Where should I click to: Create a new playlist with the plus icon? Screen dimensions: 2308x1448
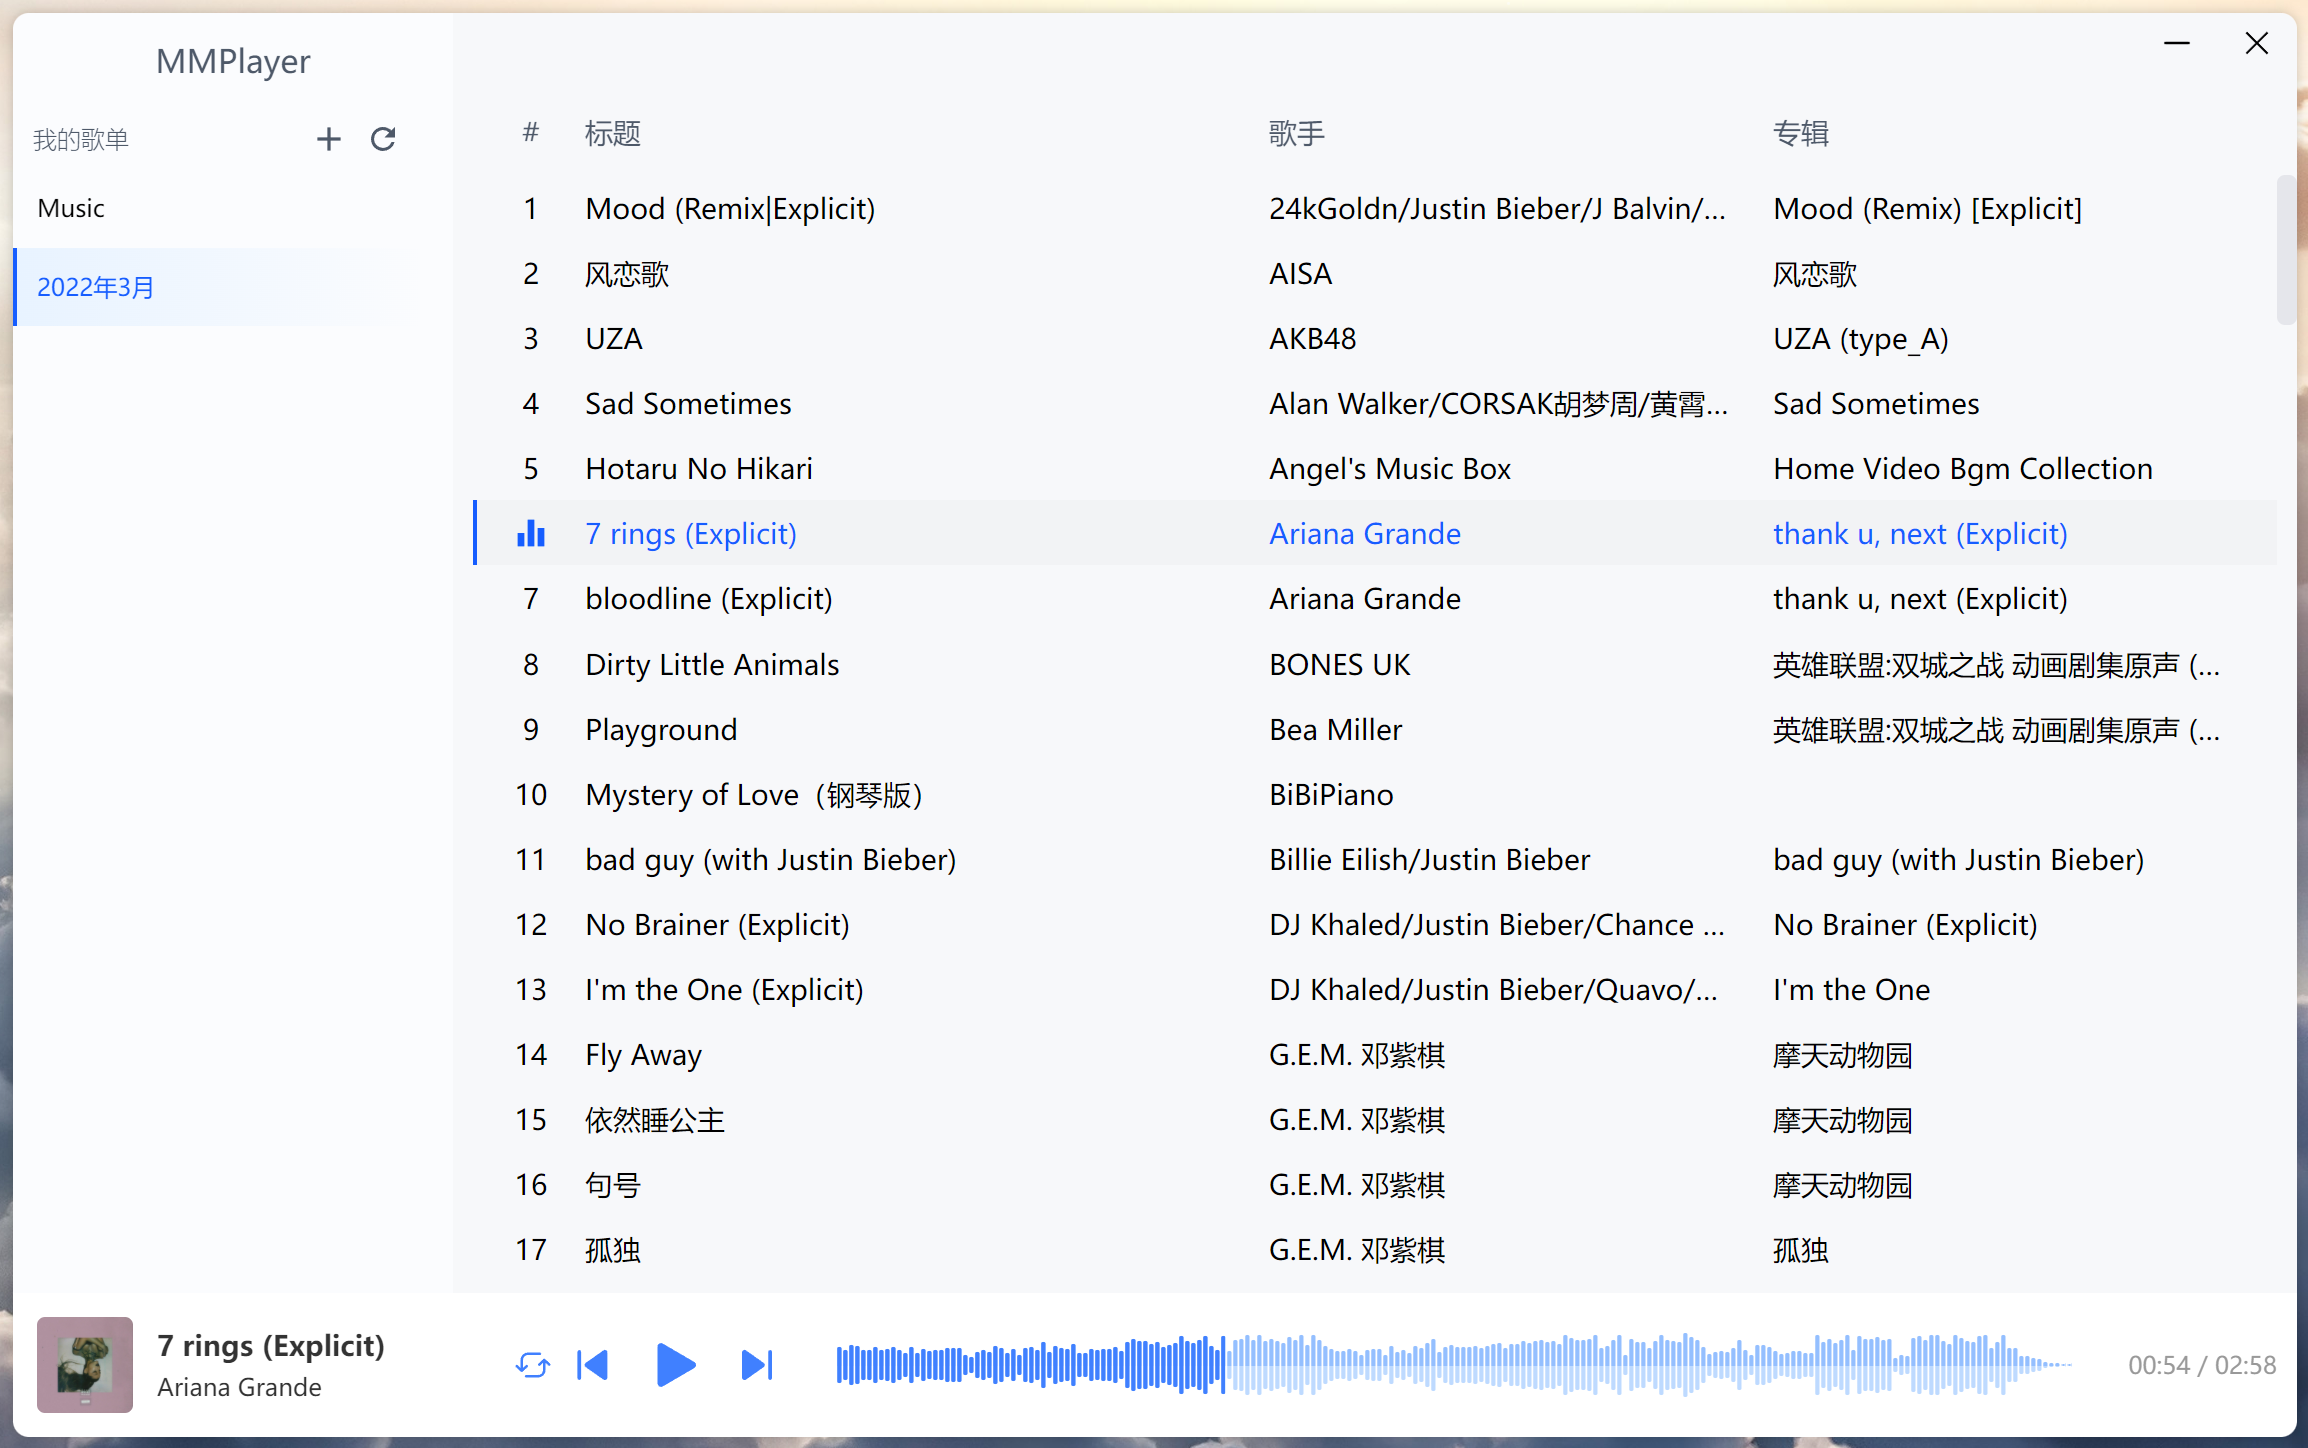pos(328,138)
